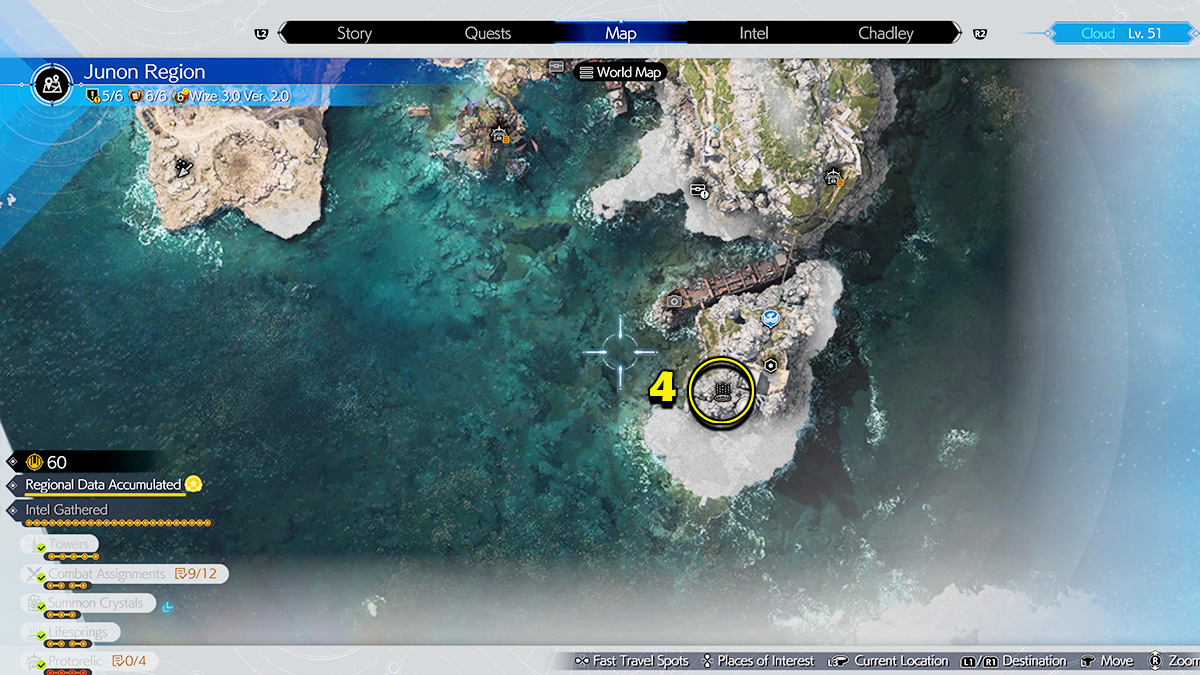This screenshot has height=675, width=1200.
Task: Switch to the Quests tab
Action: click(x=488, y=33)
